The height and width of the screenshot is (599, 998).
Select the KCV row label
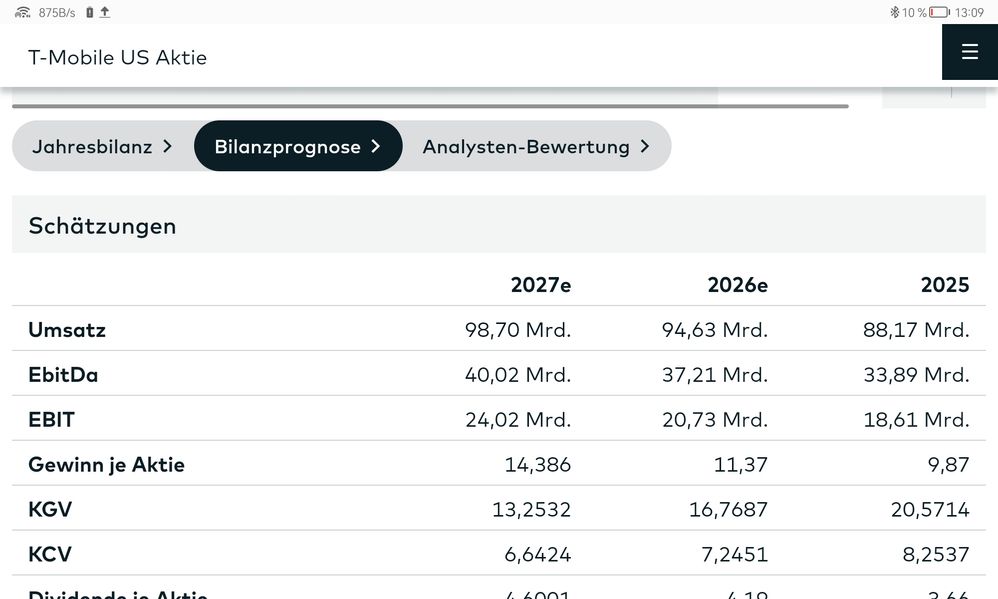[50, 554]
